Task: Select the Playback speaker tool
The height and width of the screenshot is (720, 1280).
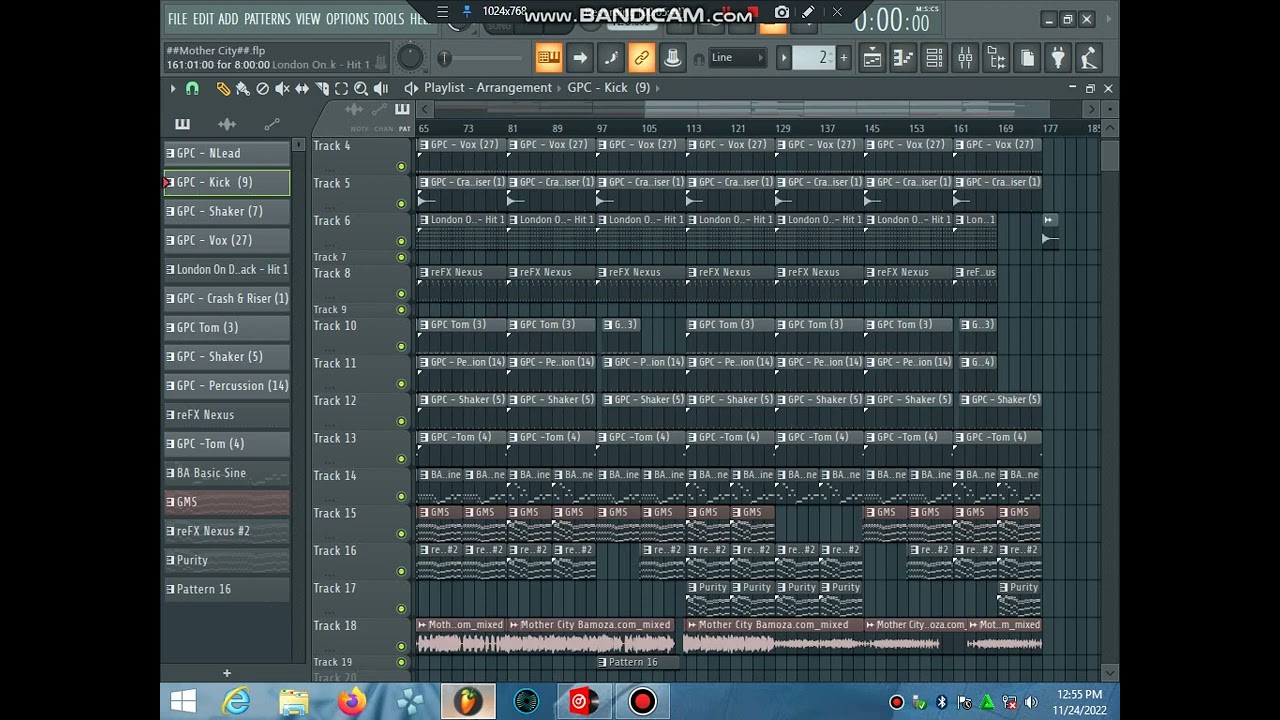Action: (x=381, y=88)
